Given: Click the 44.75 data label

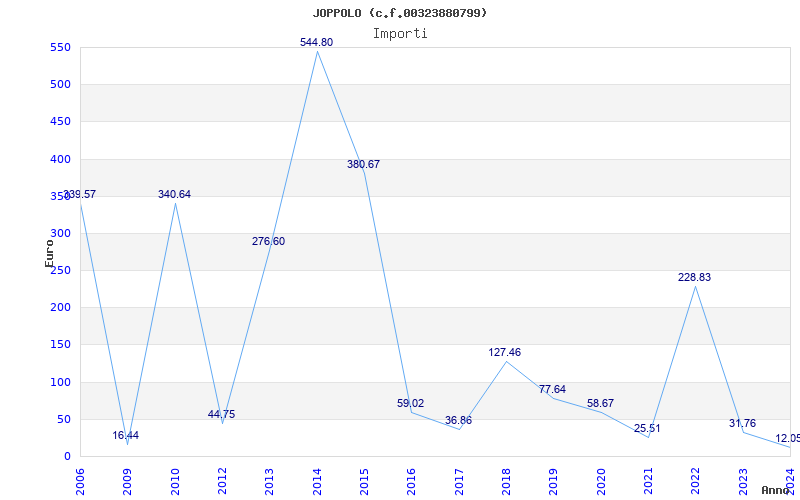Looking at the screenshot, I should click(x=221, y=414).
